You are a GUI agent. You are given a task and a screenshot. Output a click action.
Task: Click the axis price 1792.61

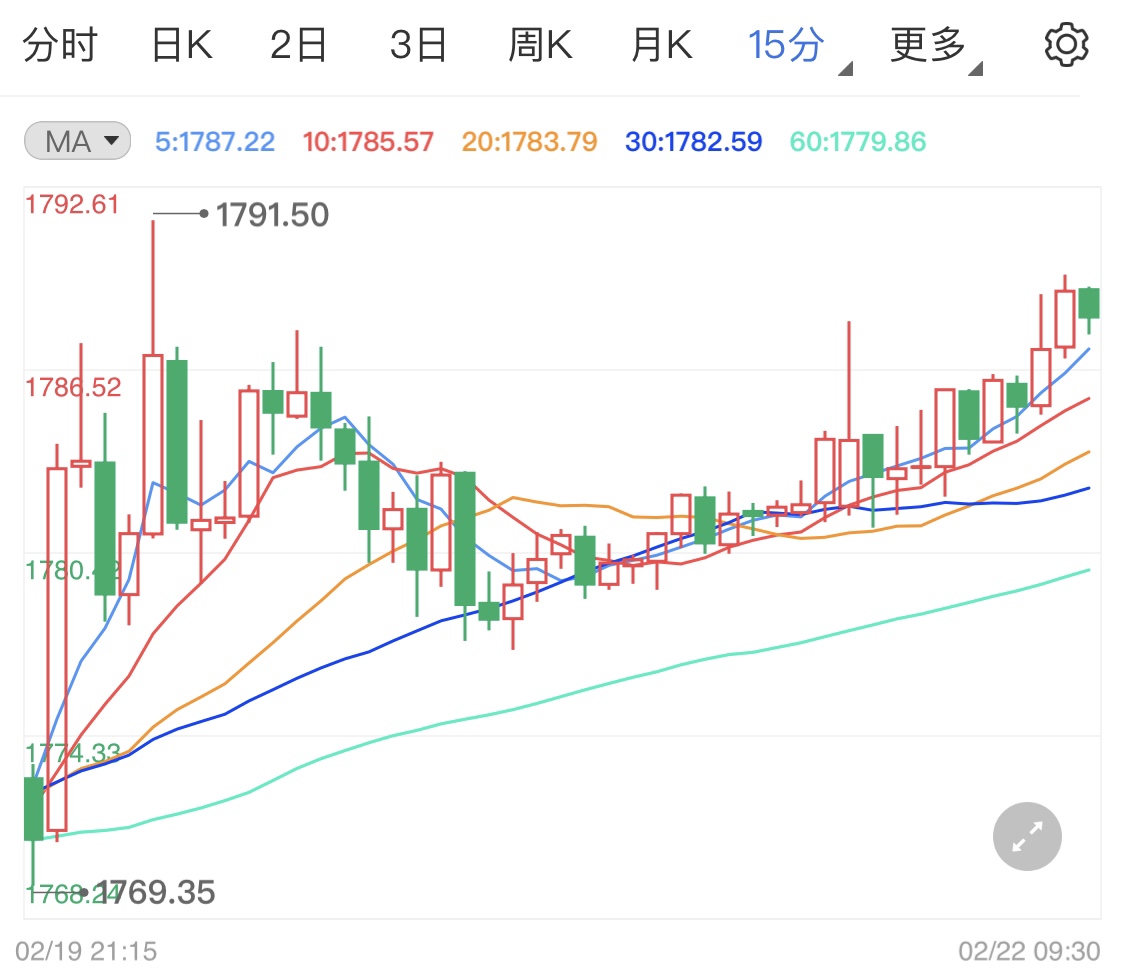click(72, 205)
